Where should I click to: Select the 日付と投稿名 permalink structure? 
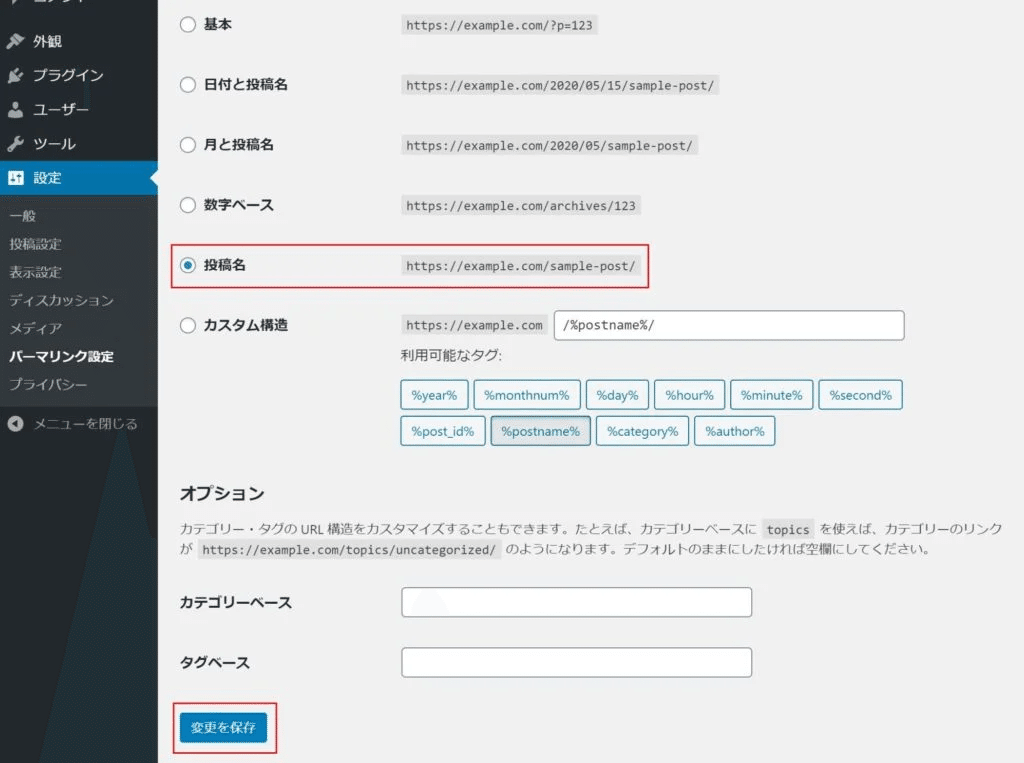[x=187, y=85]
